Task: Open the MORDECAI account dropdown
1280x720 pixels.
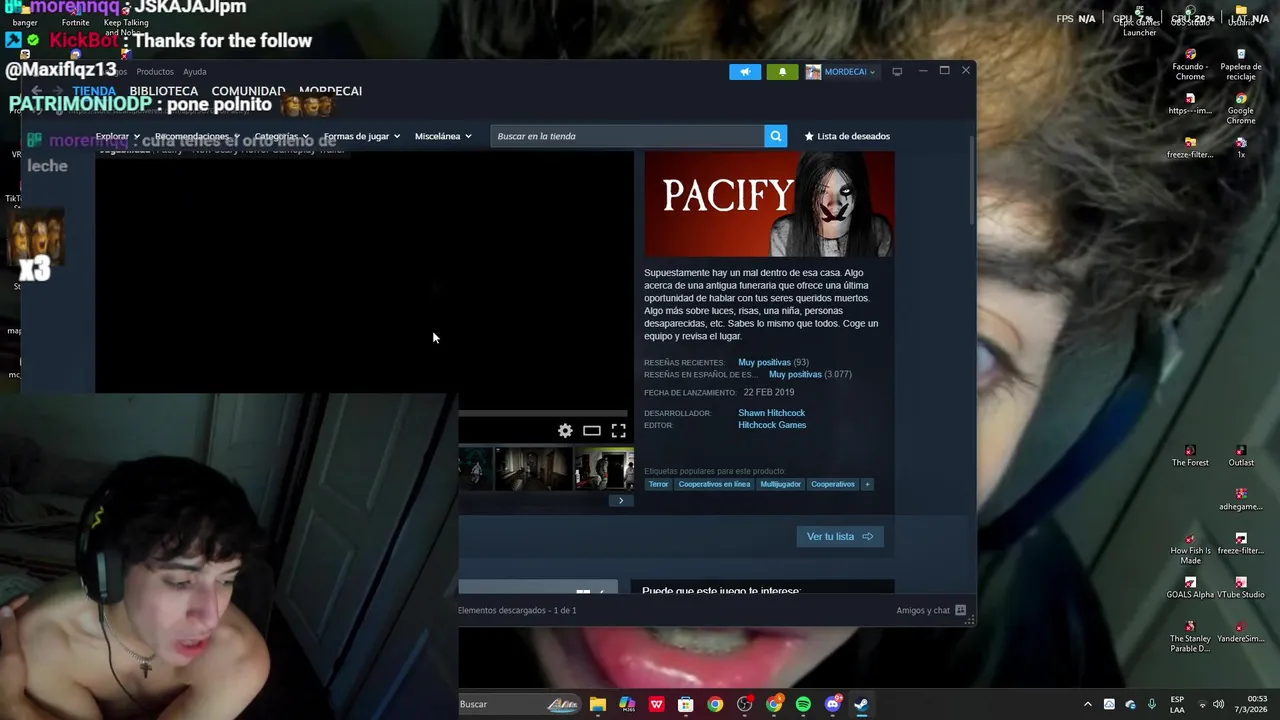Action: coord(841,71)
